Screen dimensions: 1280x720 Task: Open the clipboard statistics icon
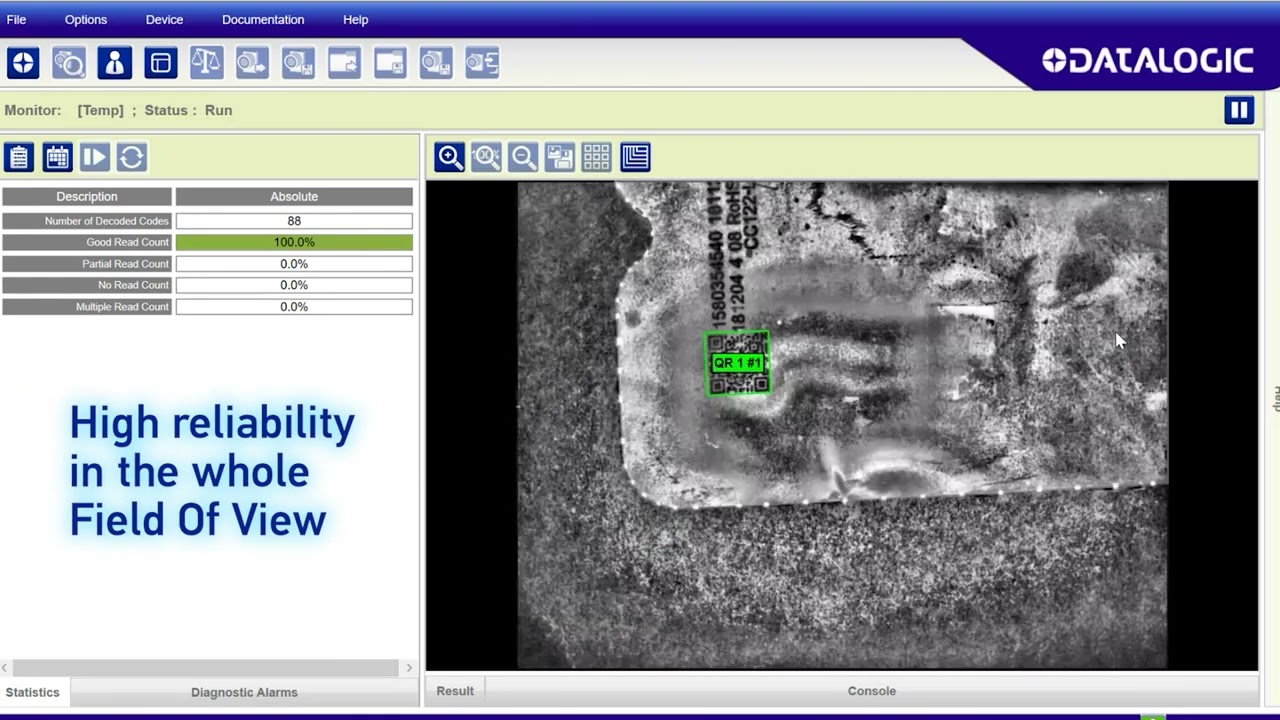[19, 157]
